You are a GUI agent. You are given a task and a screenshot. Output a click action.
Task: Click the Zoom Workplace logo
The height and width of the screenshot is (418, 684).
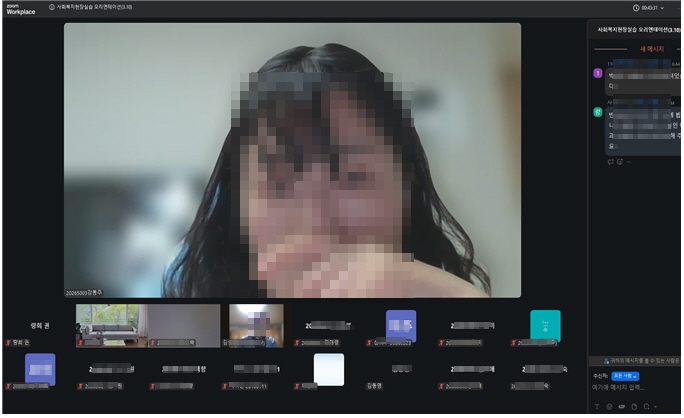(x=18, y=9)
